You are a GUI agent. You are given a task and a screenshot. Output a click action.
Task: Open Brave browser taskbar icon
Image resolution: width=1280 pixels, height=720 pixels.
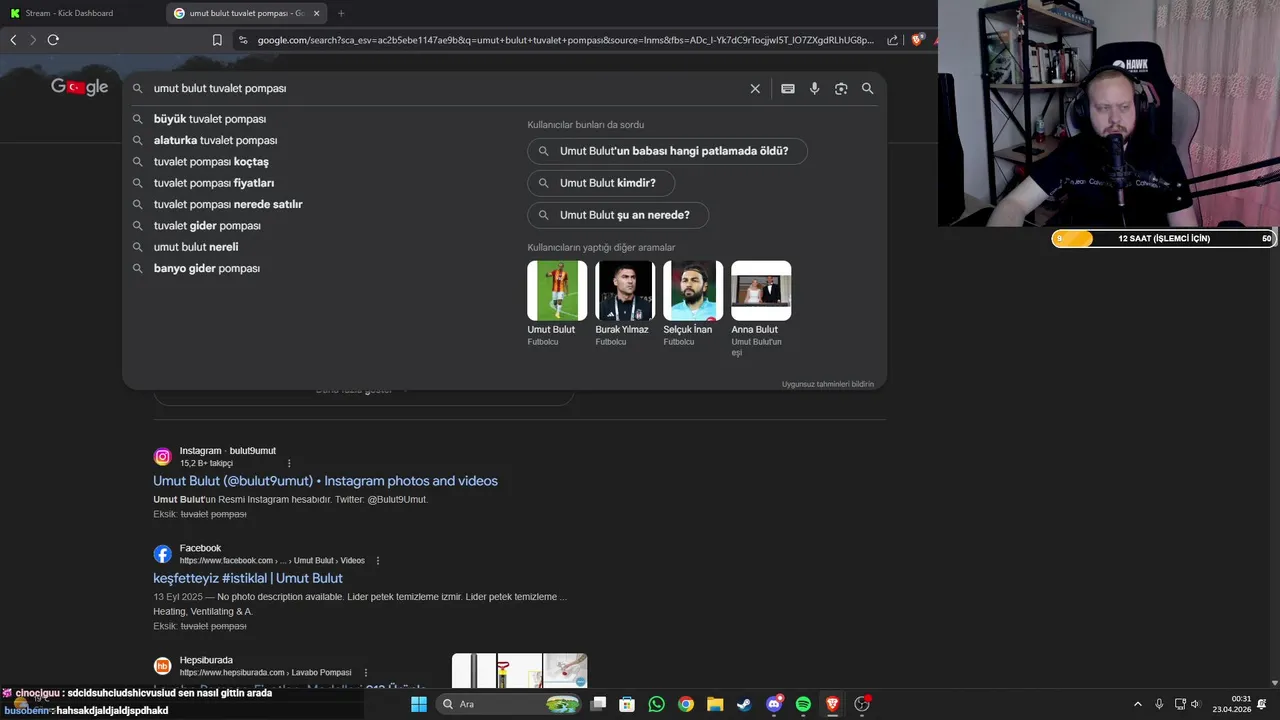(832, 704)
